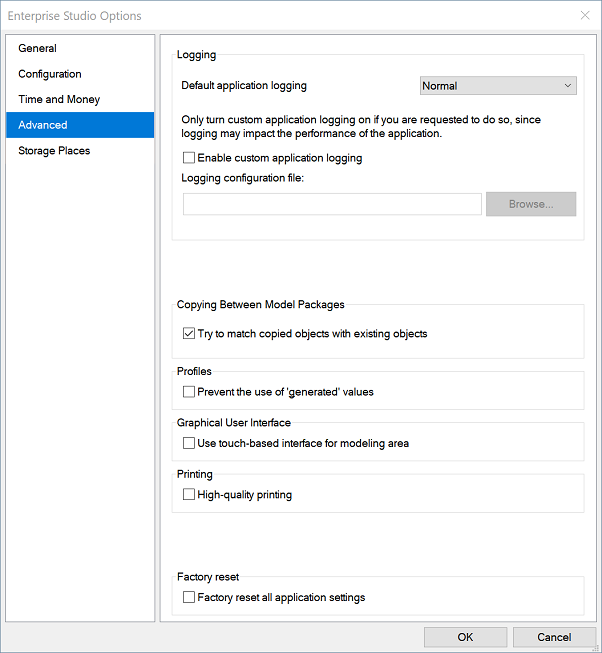This screenshot has width=602, height=653.
Task: Cancel the options dialog
Action: coord(554,637)
